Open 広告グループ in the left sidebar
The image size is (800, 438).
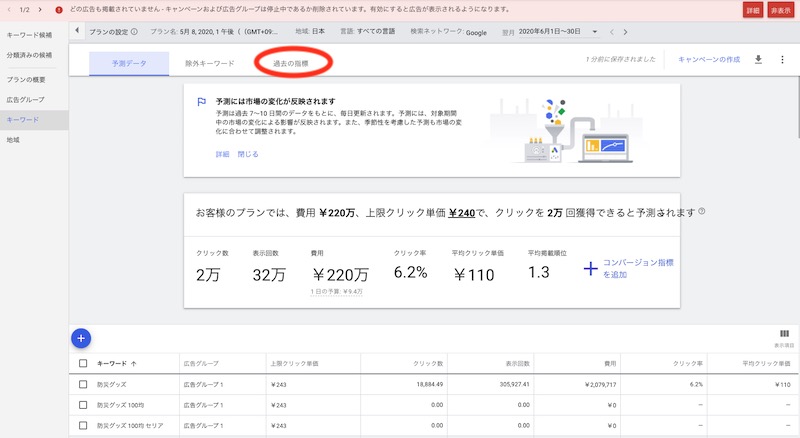coord(26,100)
